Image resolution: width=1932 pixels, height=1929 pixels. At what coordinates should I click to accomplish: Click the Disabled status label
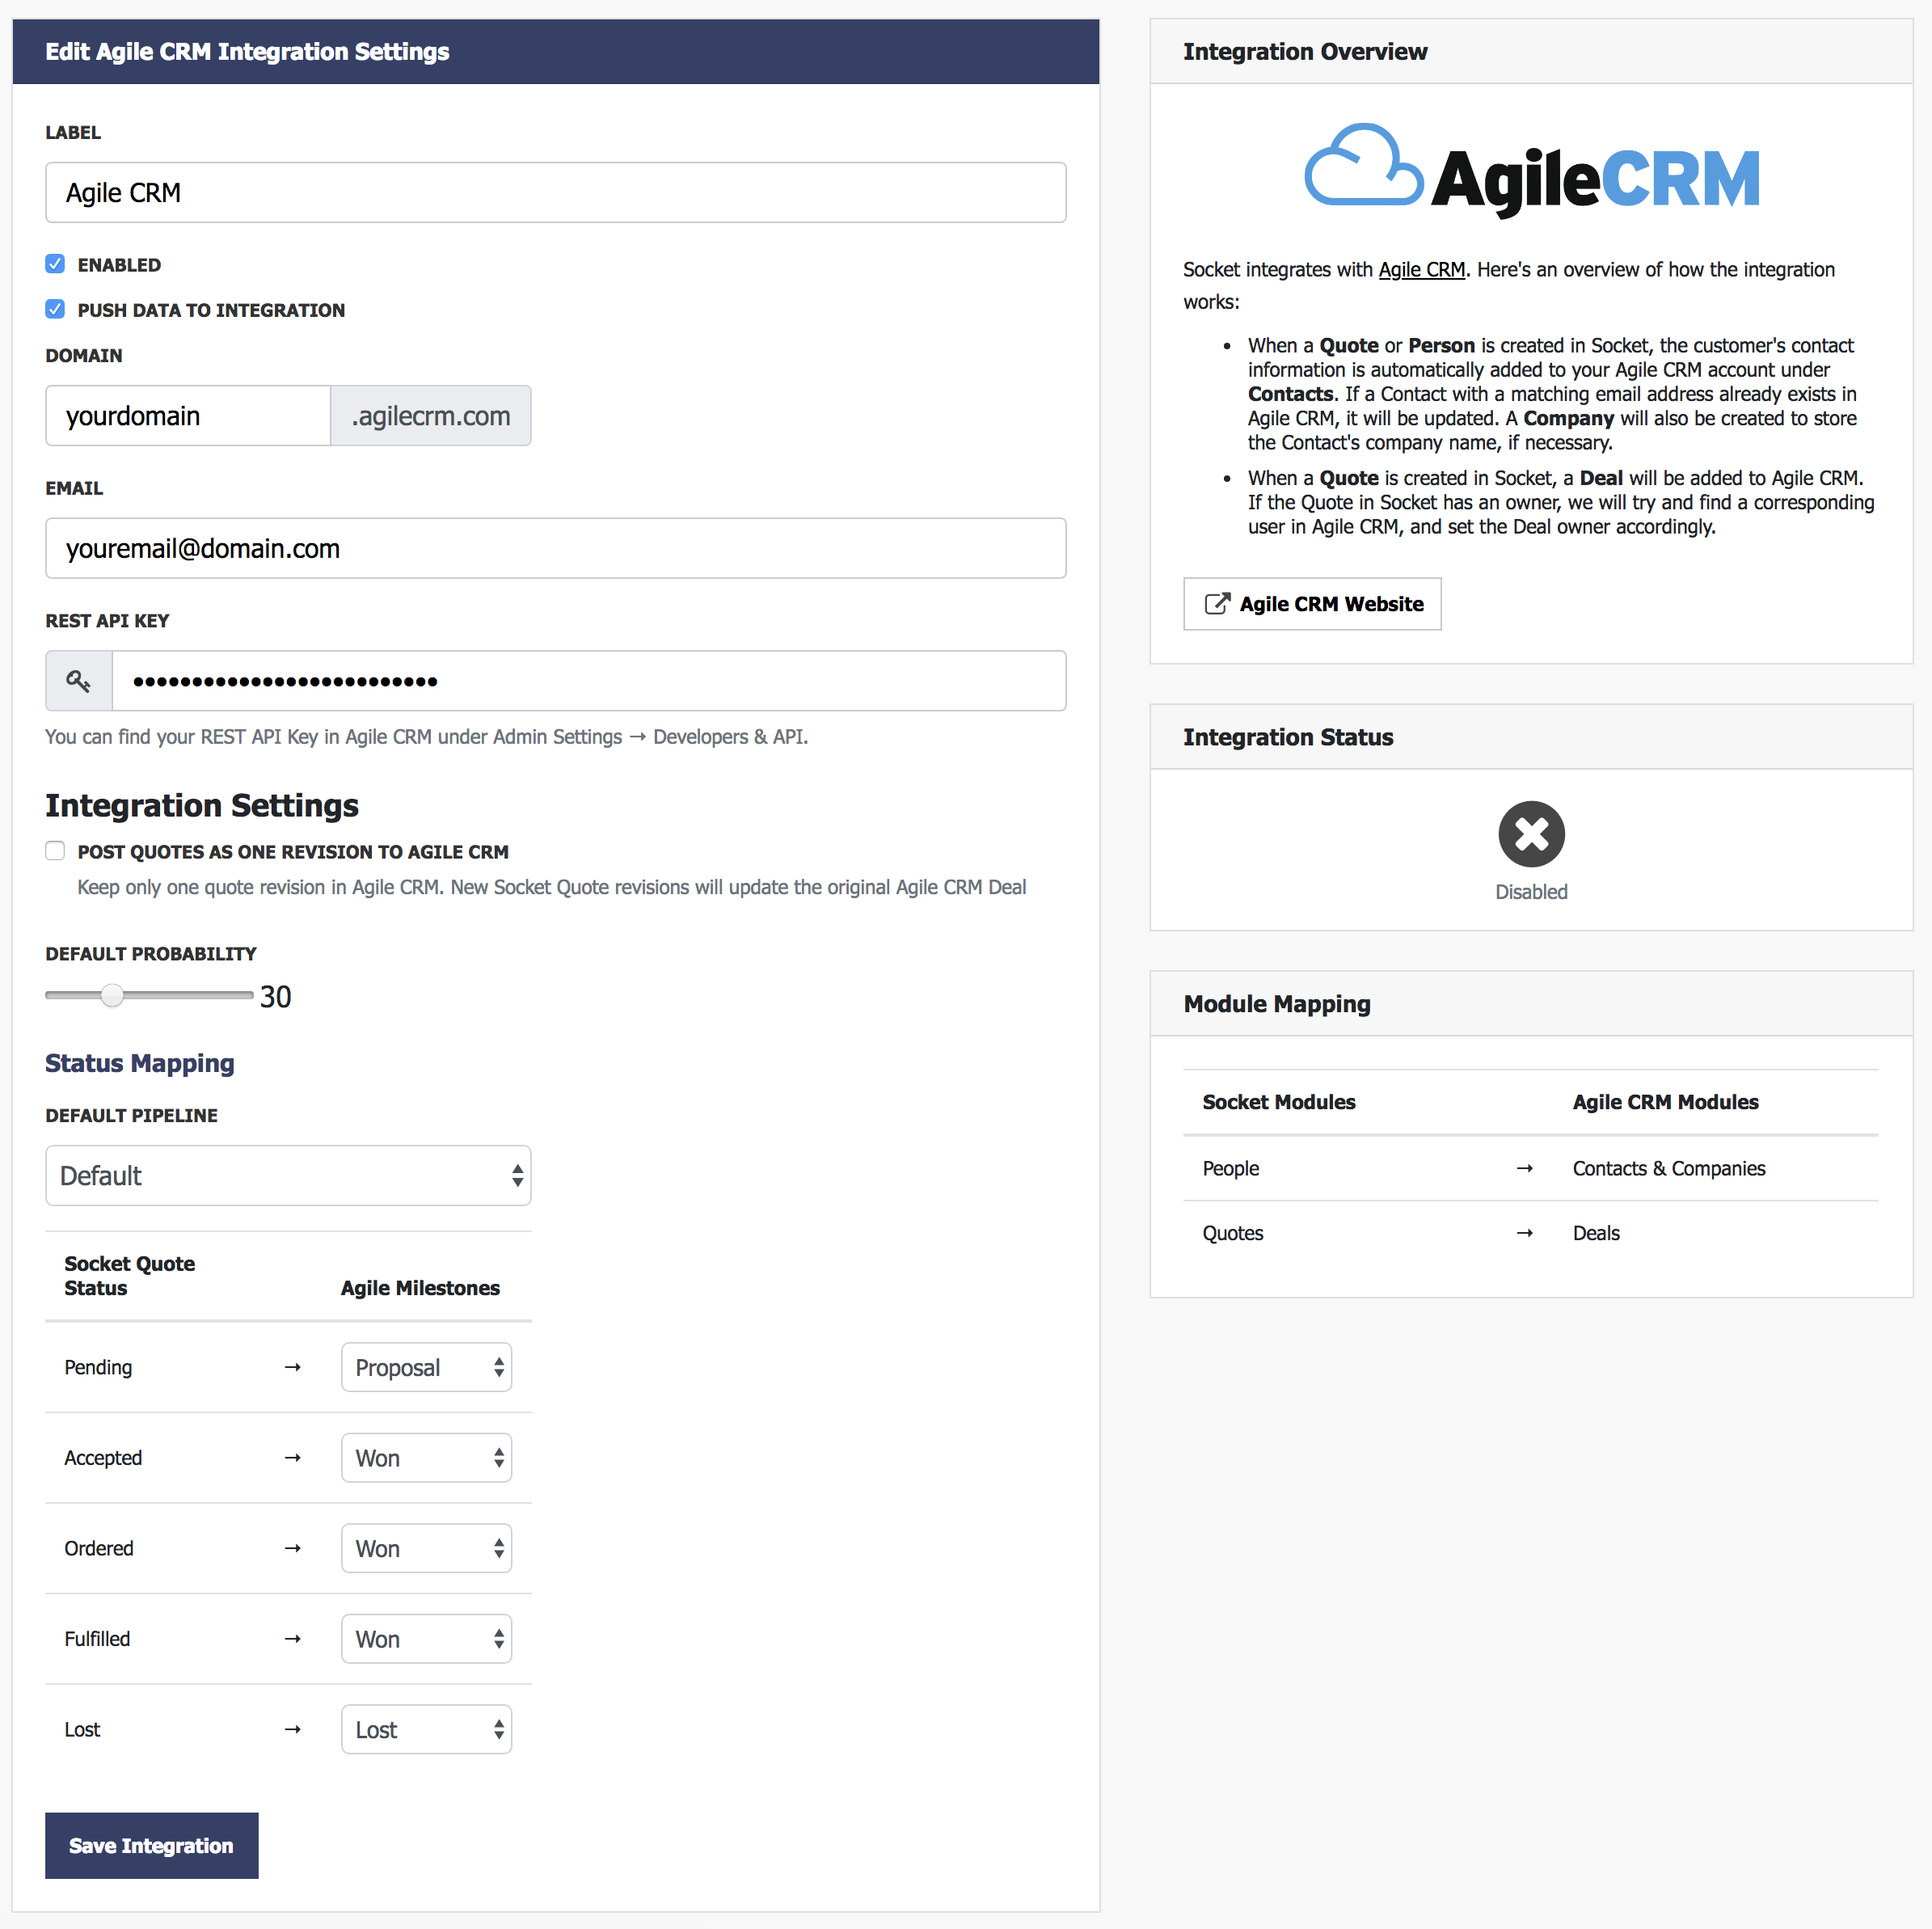(x=1531, y=892)
